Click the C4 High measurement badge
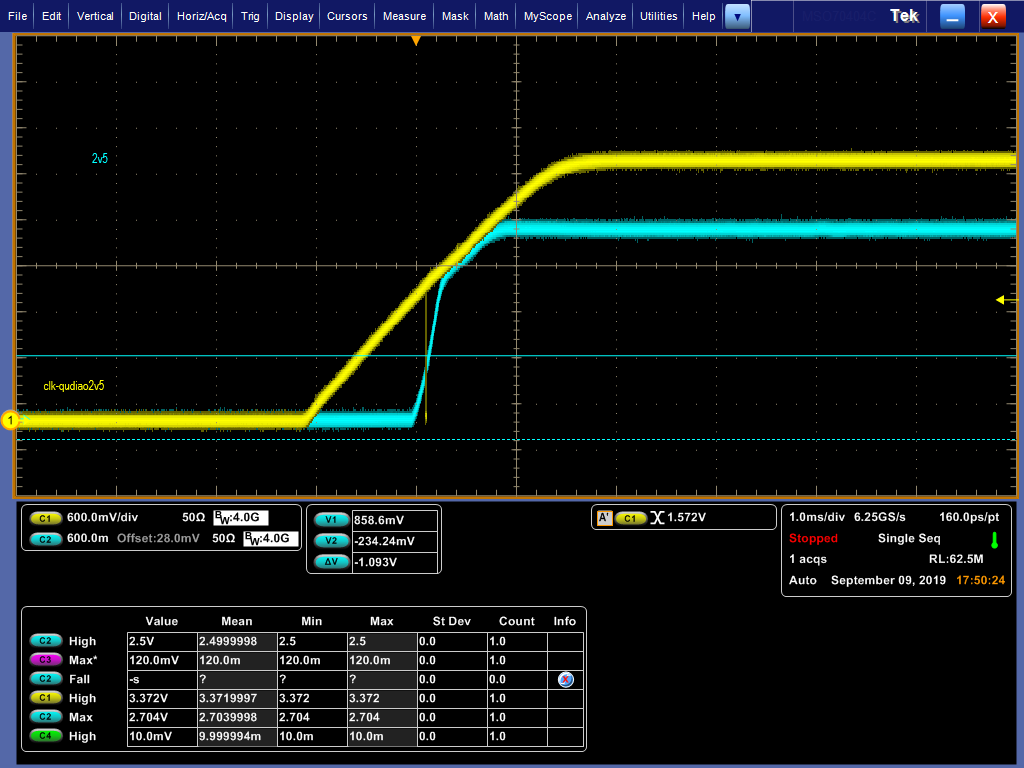The height and width of the screenshot is (768, 1024). pyautogui.click(x=45, y=736)
